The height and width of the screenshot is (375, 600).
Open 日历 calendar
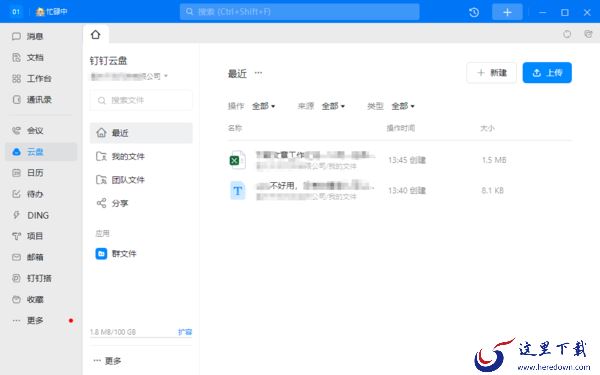pos(34,173)
